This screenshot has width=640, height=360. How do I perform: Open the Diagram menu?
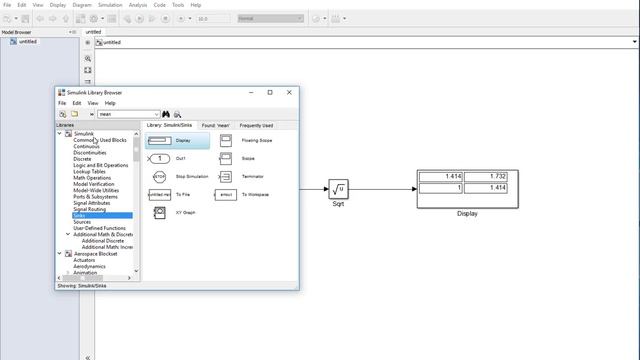pos(82,5)
